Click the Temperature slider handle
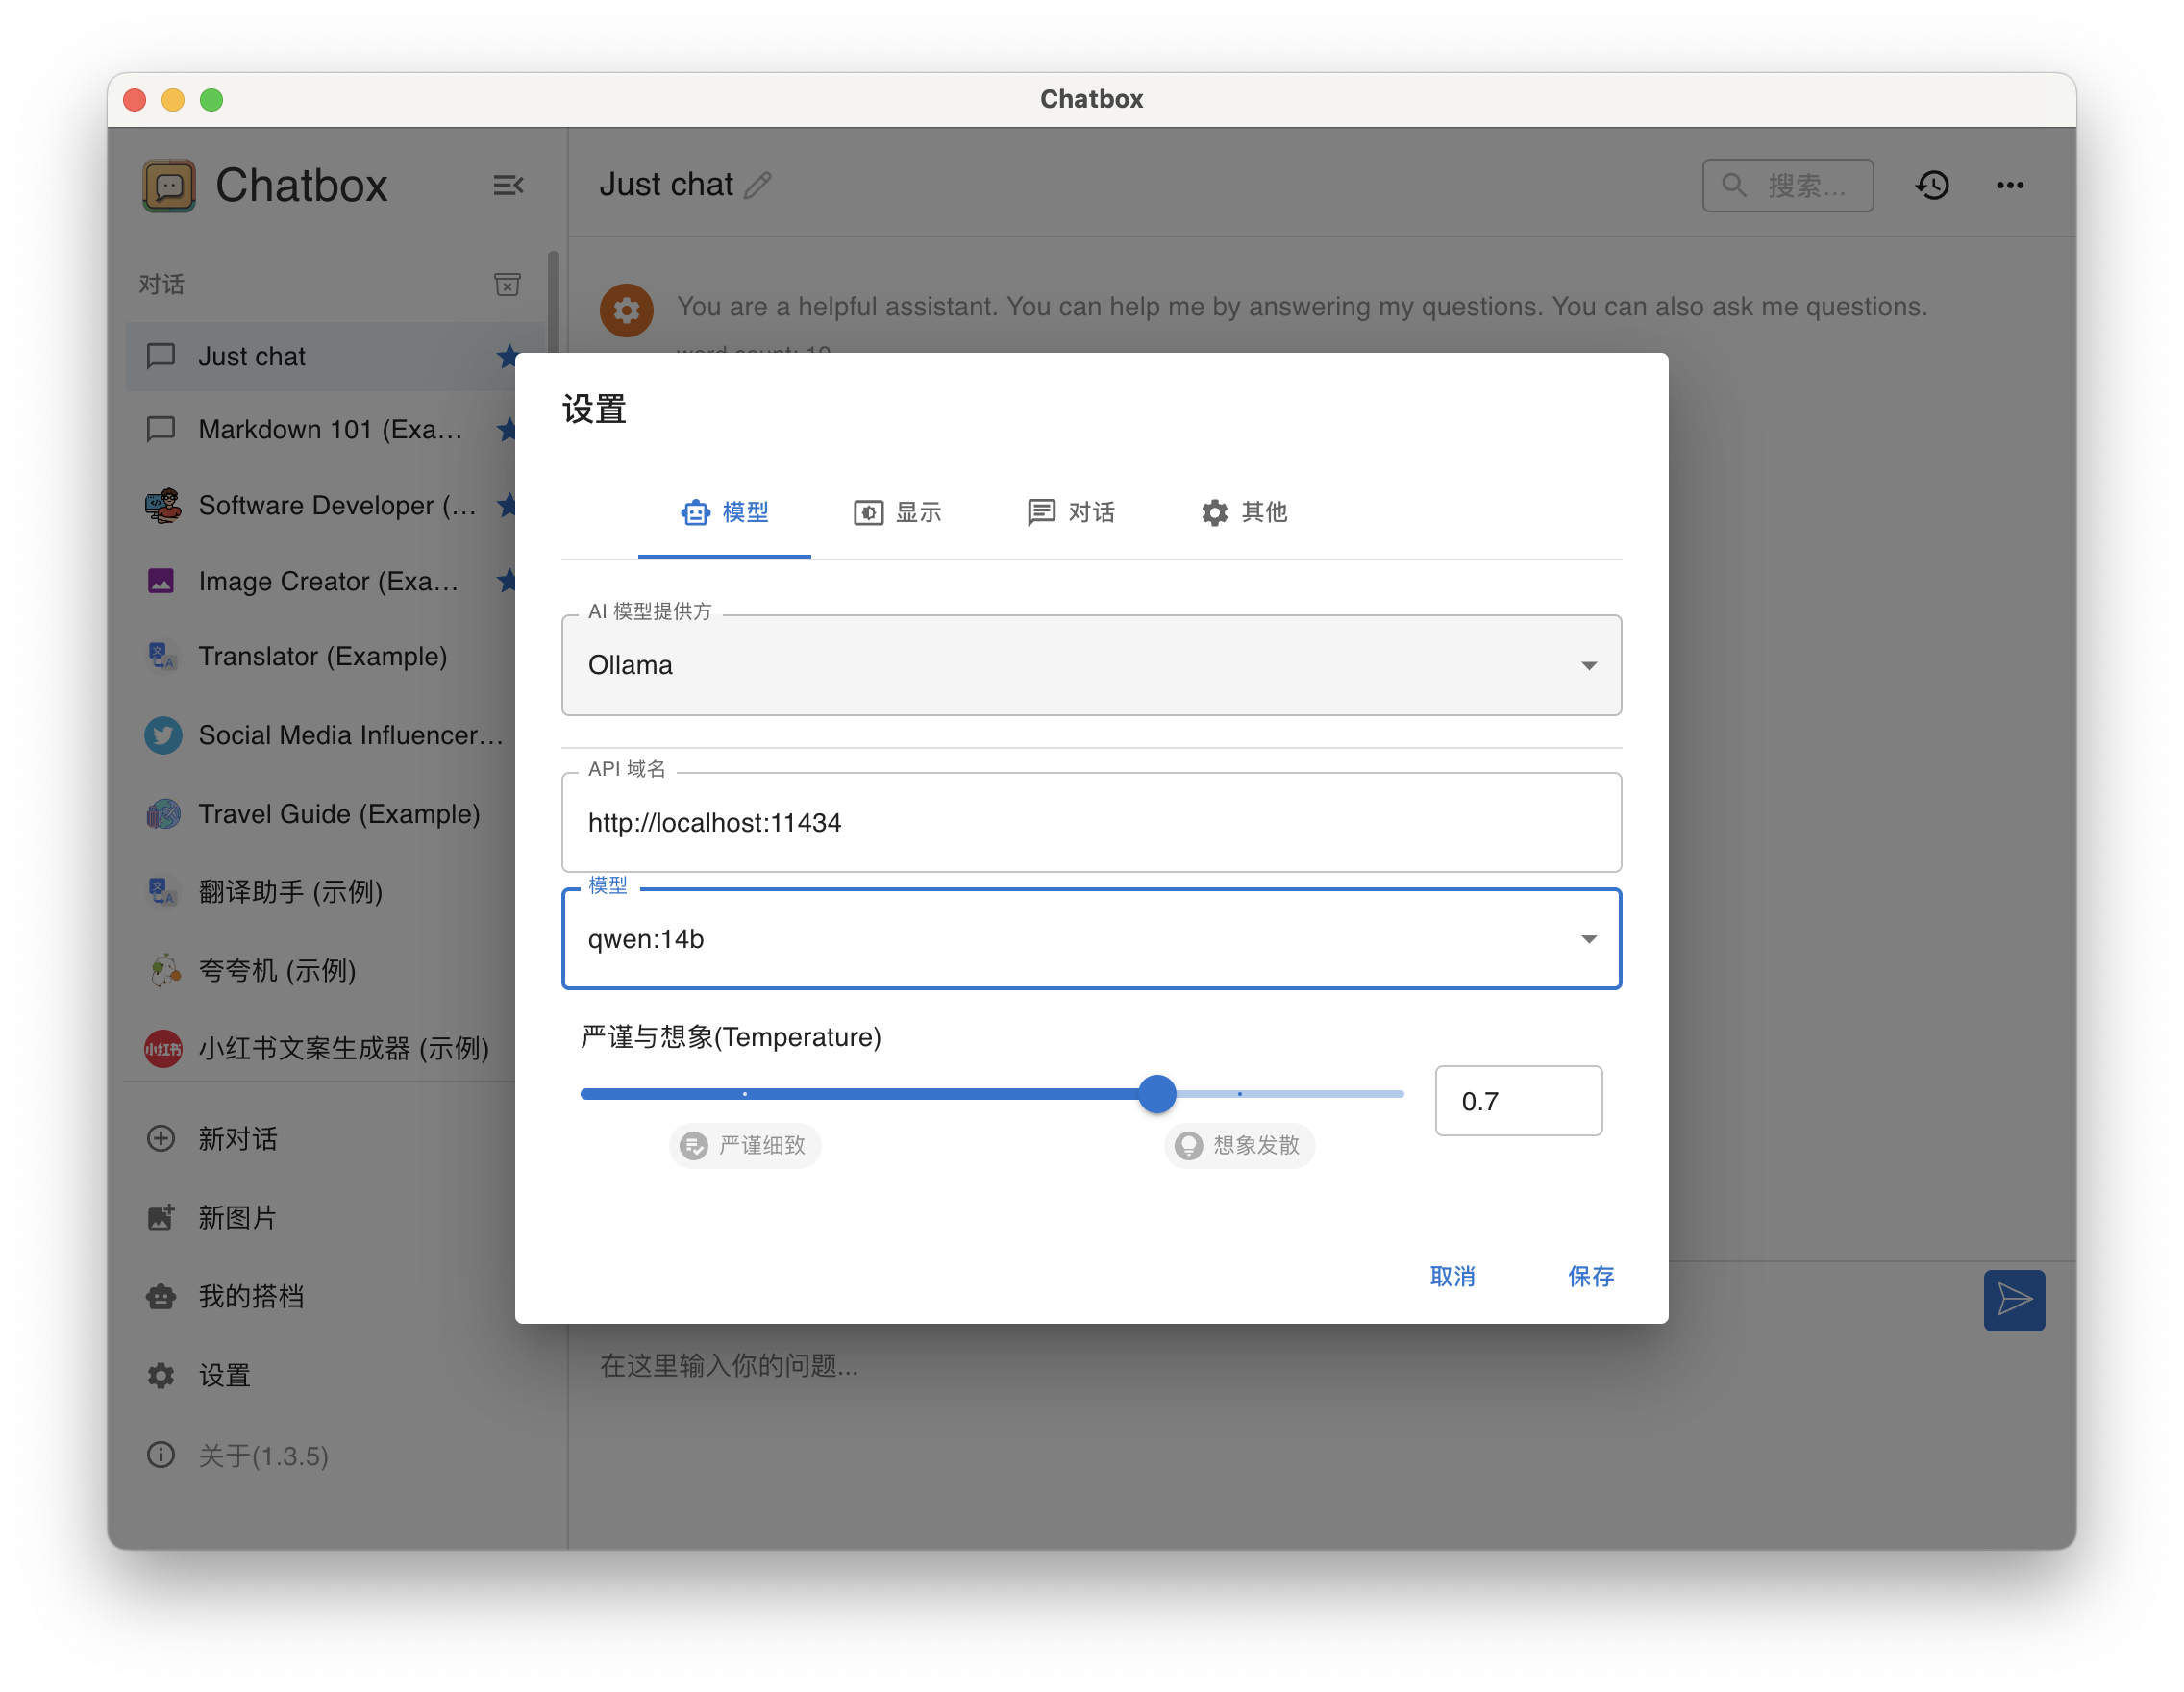The image size is (2184, 1692). coord(1157,1094)
